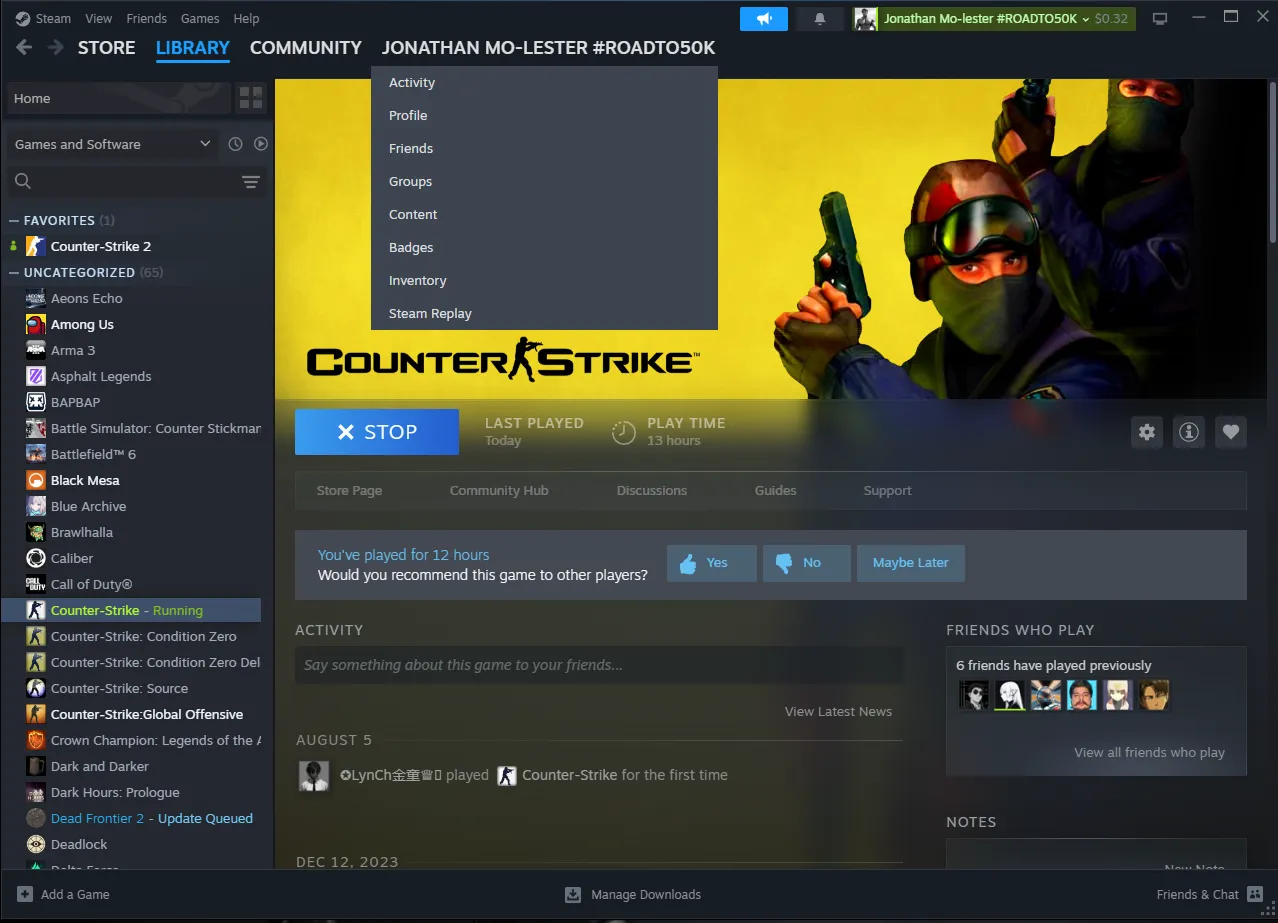The height and width of the screenshot is (923, 1278).
Task: Switch library to grid collections view
Action: click(x=251, y=98)
